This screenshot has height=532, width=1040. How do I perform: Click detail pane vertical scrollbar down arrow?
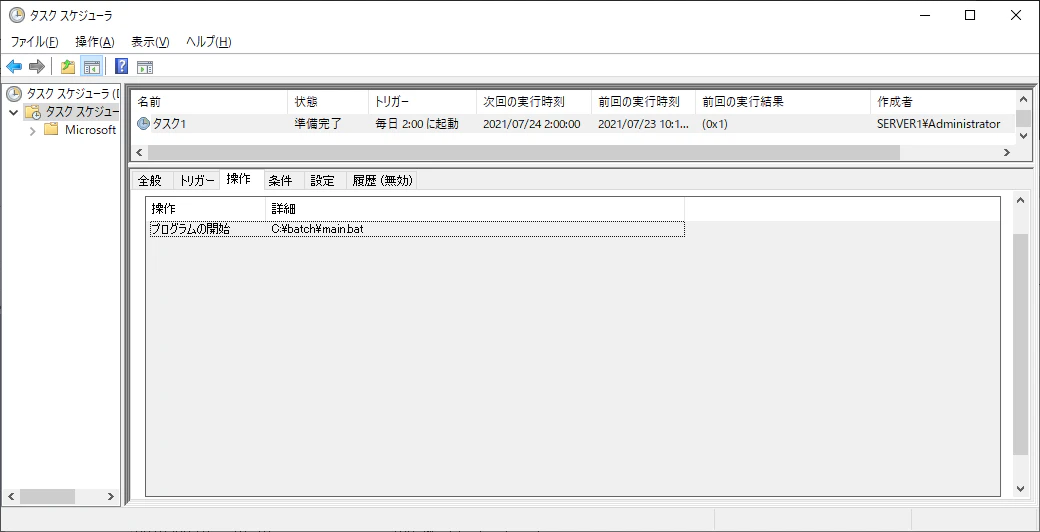[1021, 489]
